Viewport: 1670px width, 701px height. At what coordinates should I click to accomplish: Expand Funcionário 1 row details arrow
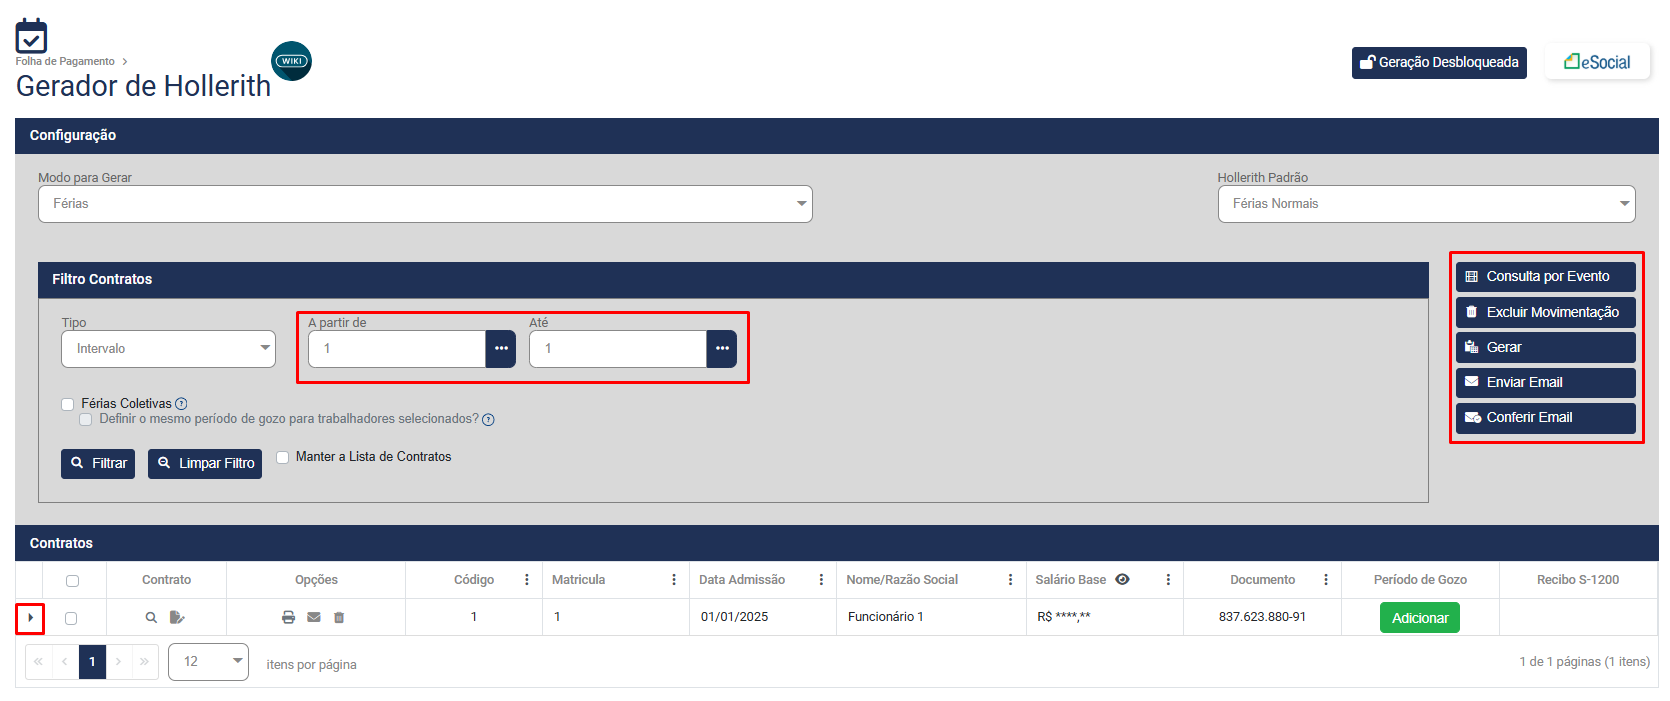point(30,618)
